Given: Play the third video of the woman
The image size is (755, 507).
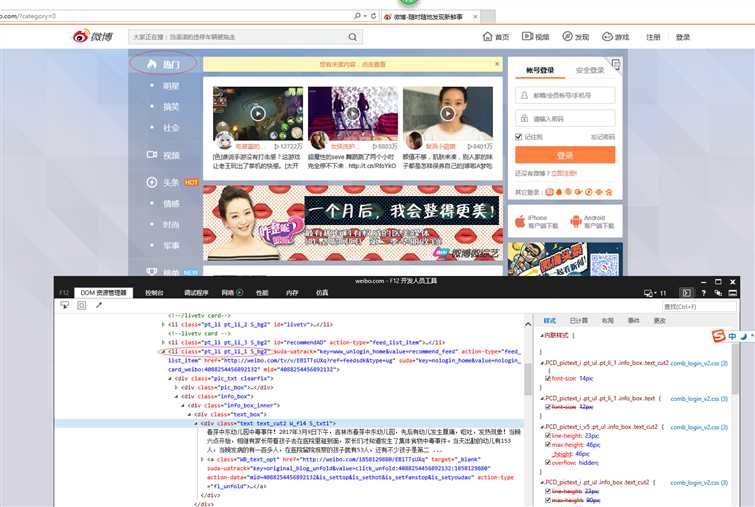Looking at the screenshot, I should 448,114.
